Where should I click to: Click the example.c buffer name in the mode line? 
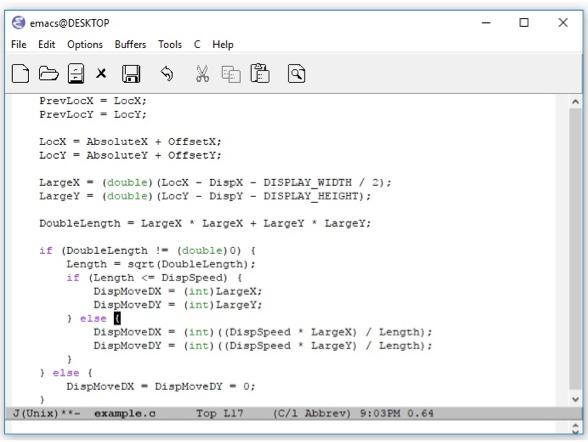(x=124, y=414)
